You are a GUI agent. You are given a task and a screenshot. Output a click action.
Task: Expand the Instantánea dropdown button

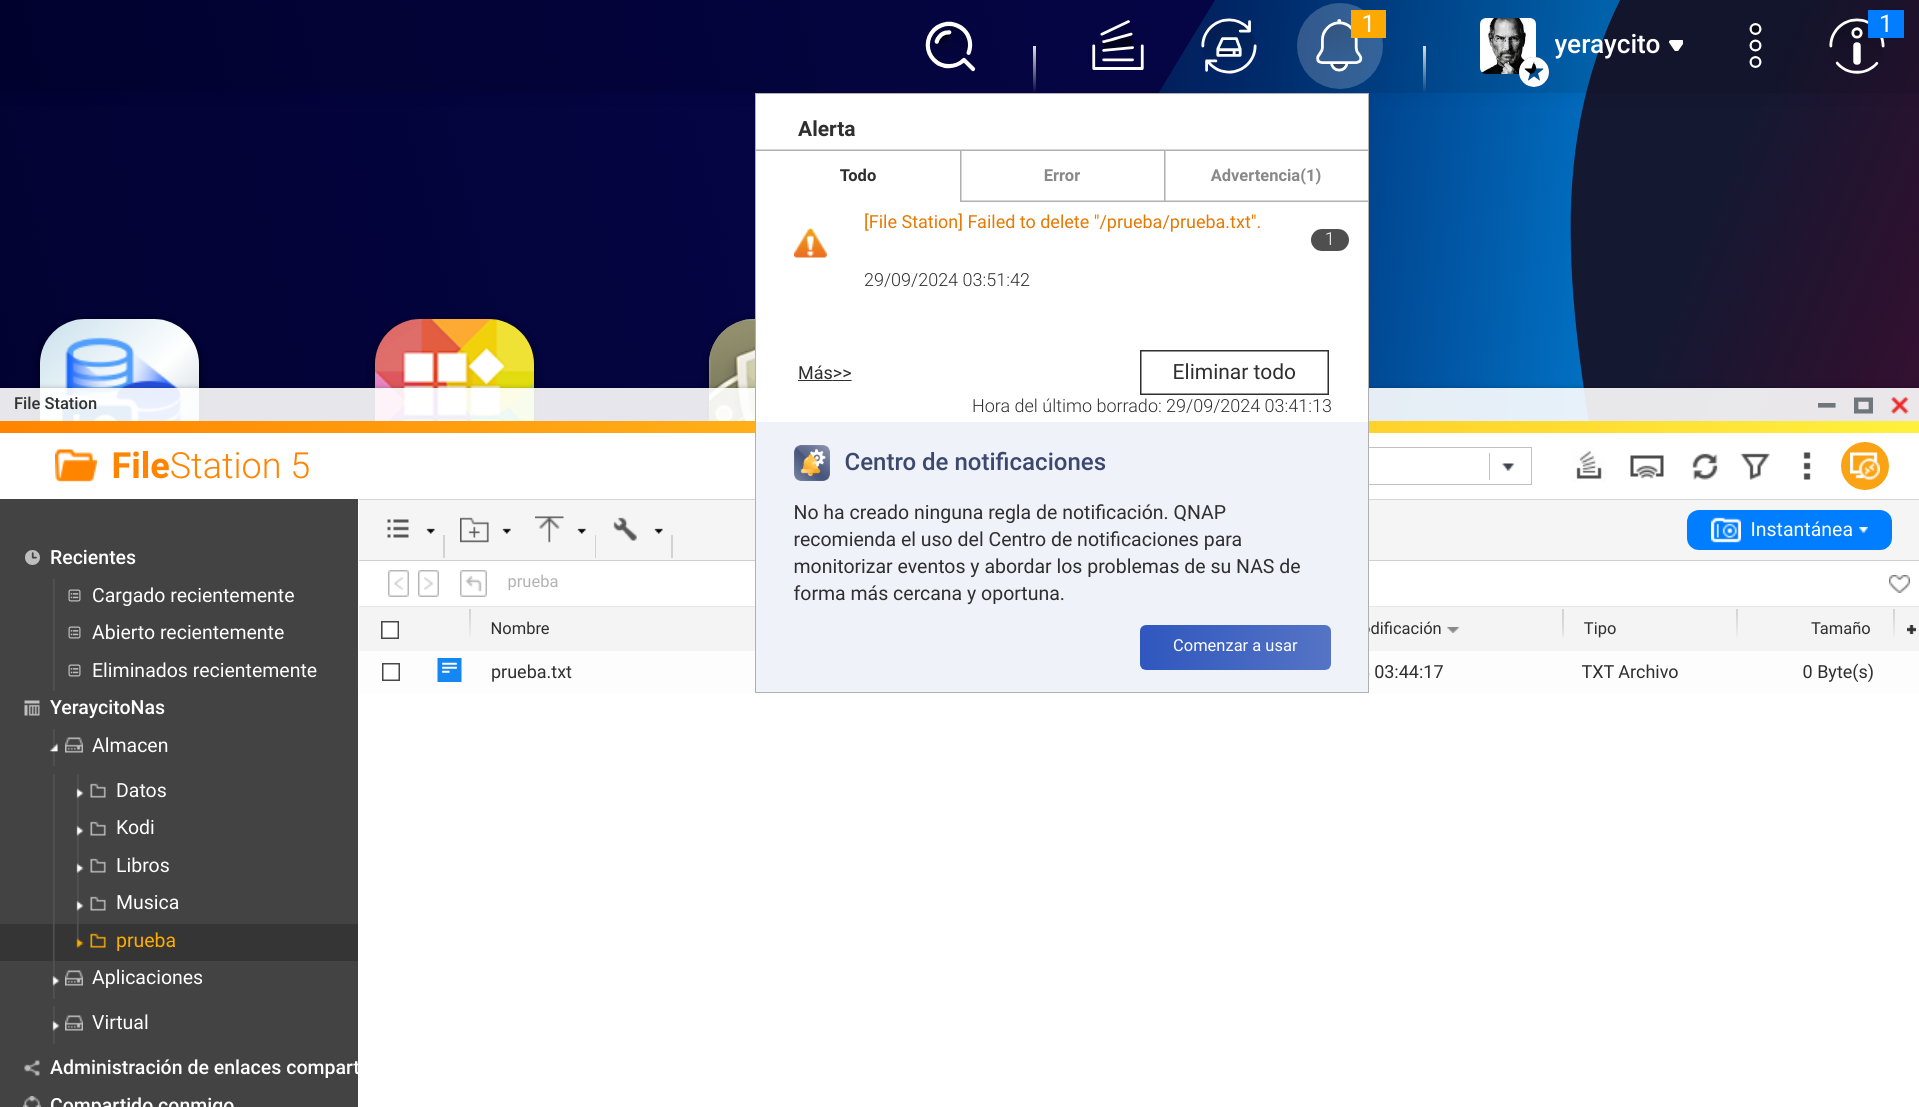1788,530
